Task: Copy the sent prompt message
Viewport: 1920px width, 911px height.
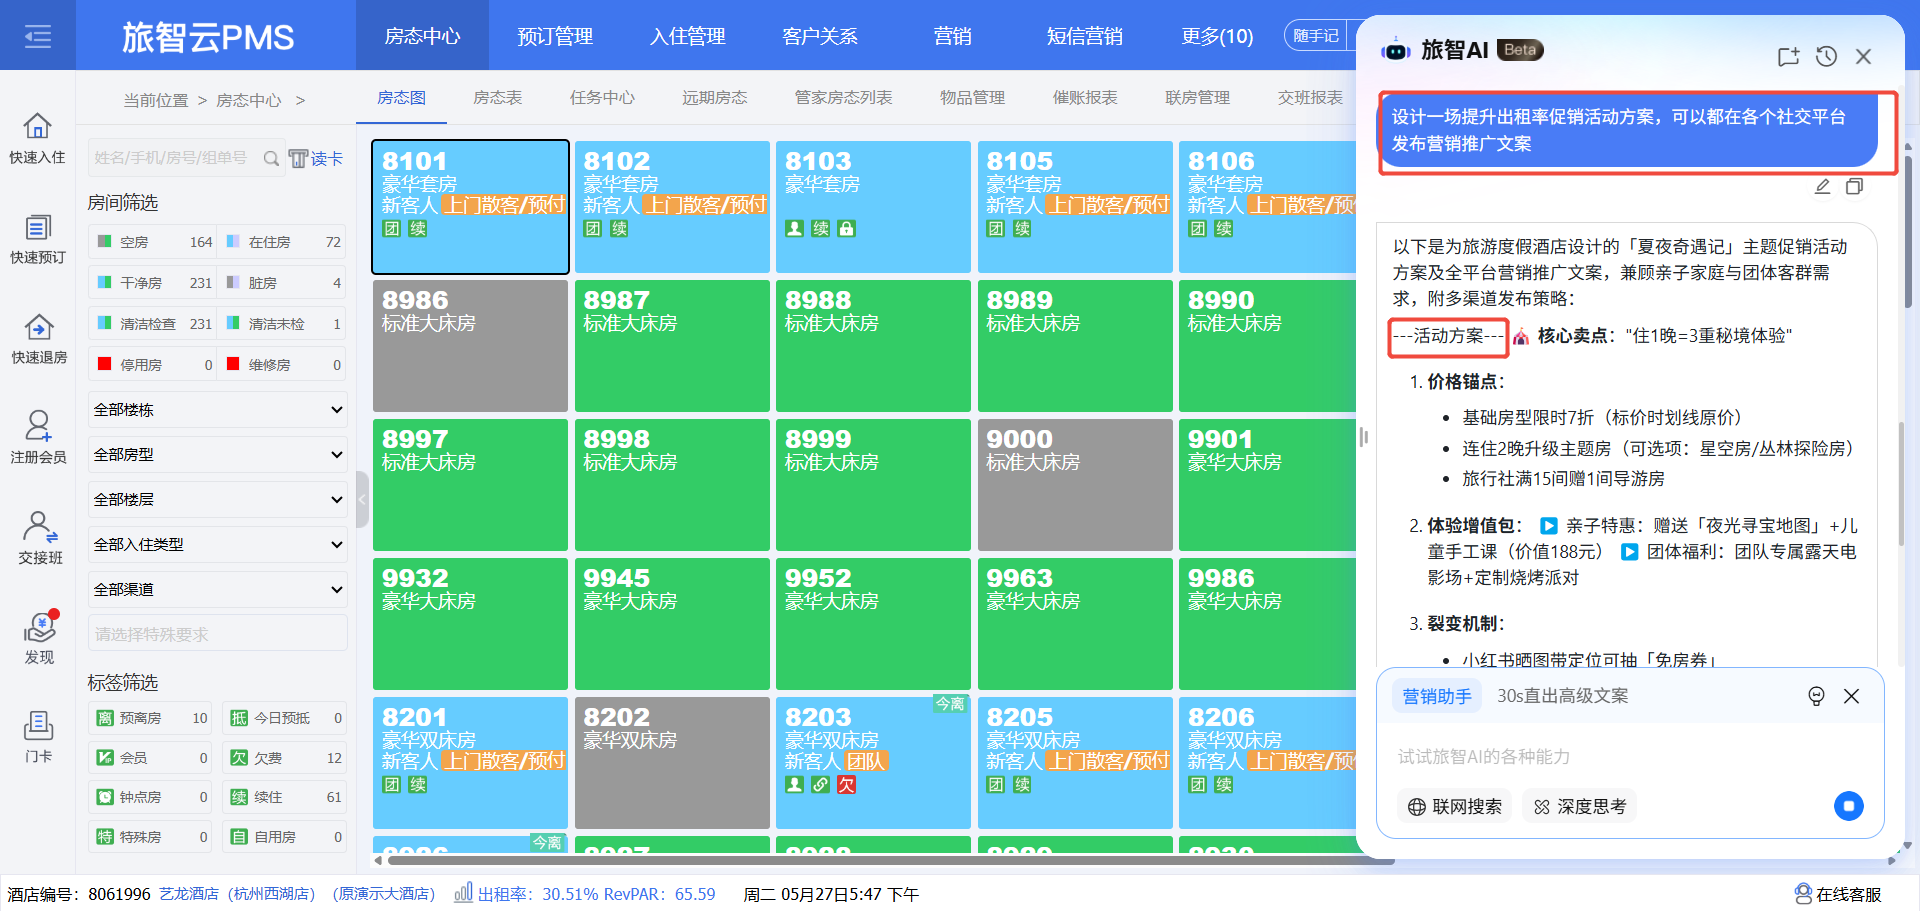Action: pyautogui.click(x=1854, y=187)
